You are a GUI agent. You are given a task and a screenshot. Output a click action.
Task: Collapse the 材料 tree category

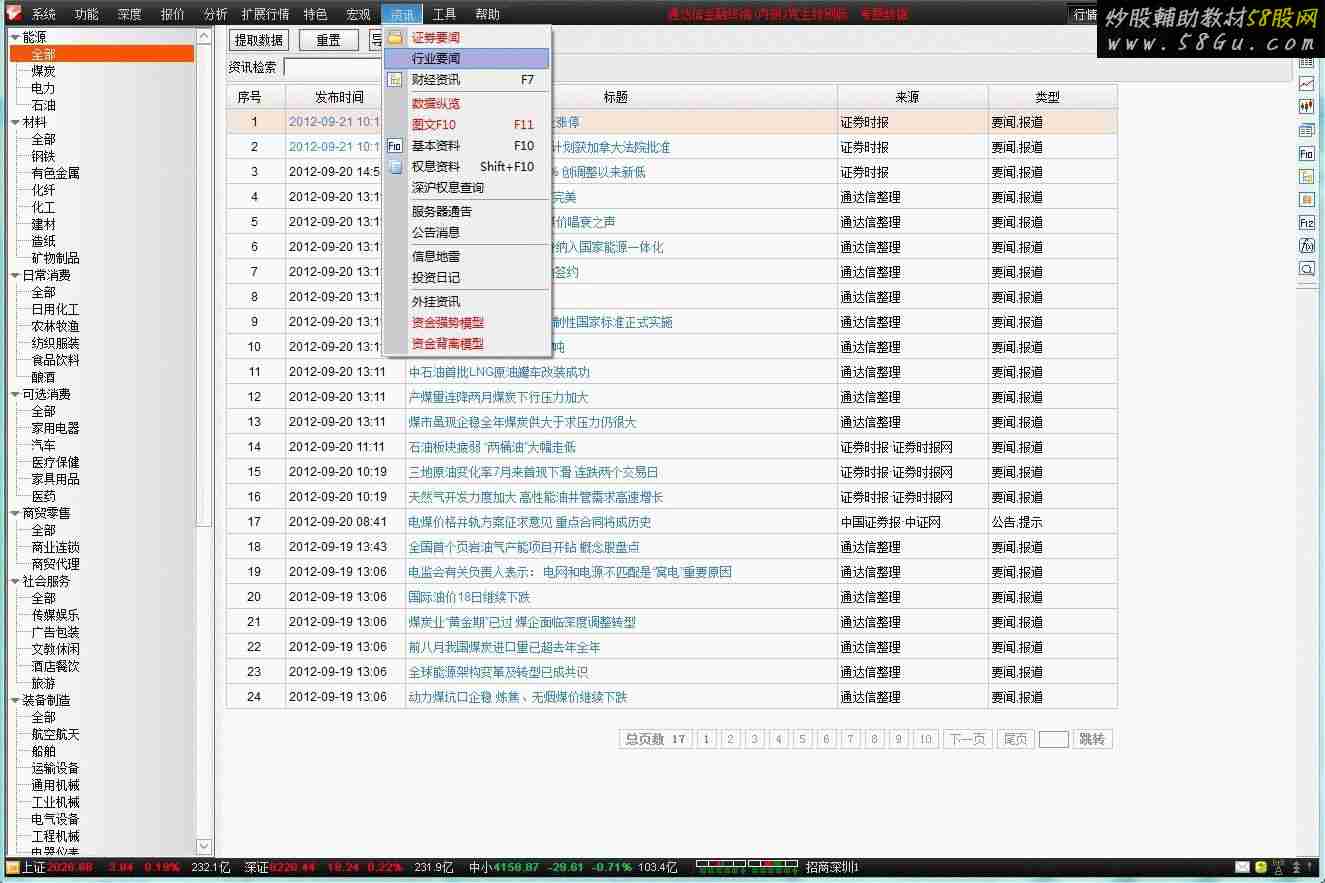[15, 122]
